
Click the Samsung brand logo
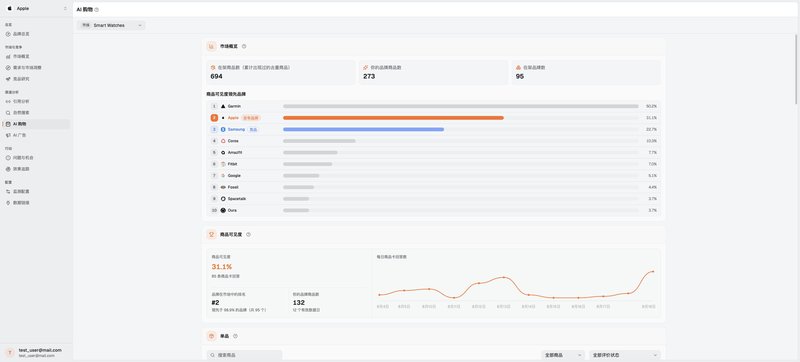click(223, 130)
